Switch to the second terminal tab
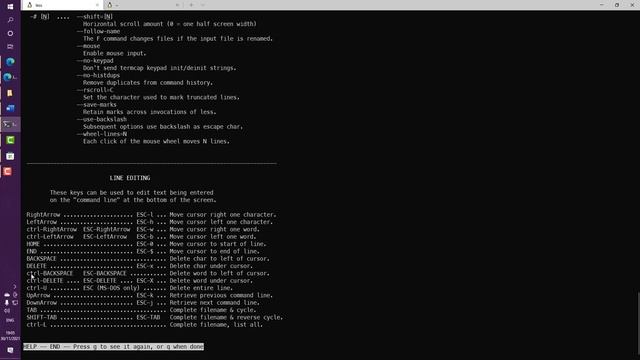The image size is (640, 360). coord(143,5)
